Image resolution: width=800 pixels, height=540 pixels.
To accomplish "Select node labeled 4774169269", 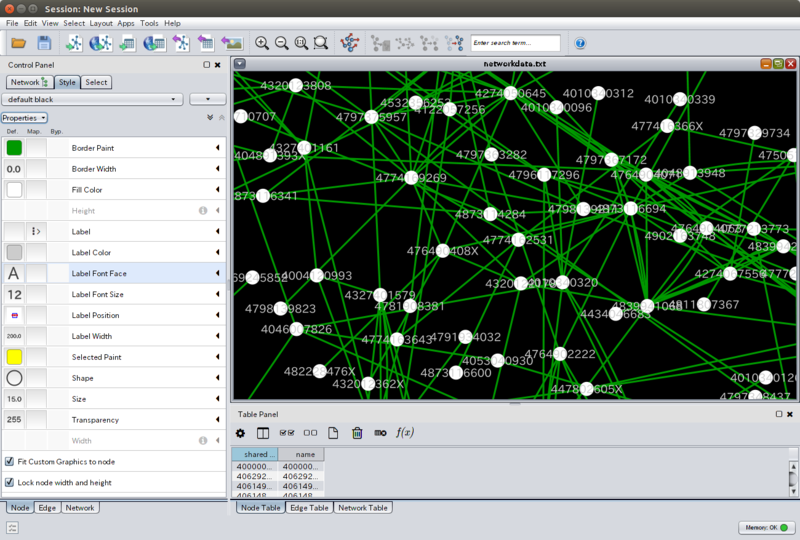I will pyautogui.click(x=411, y=178).
